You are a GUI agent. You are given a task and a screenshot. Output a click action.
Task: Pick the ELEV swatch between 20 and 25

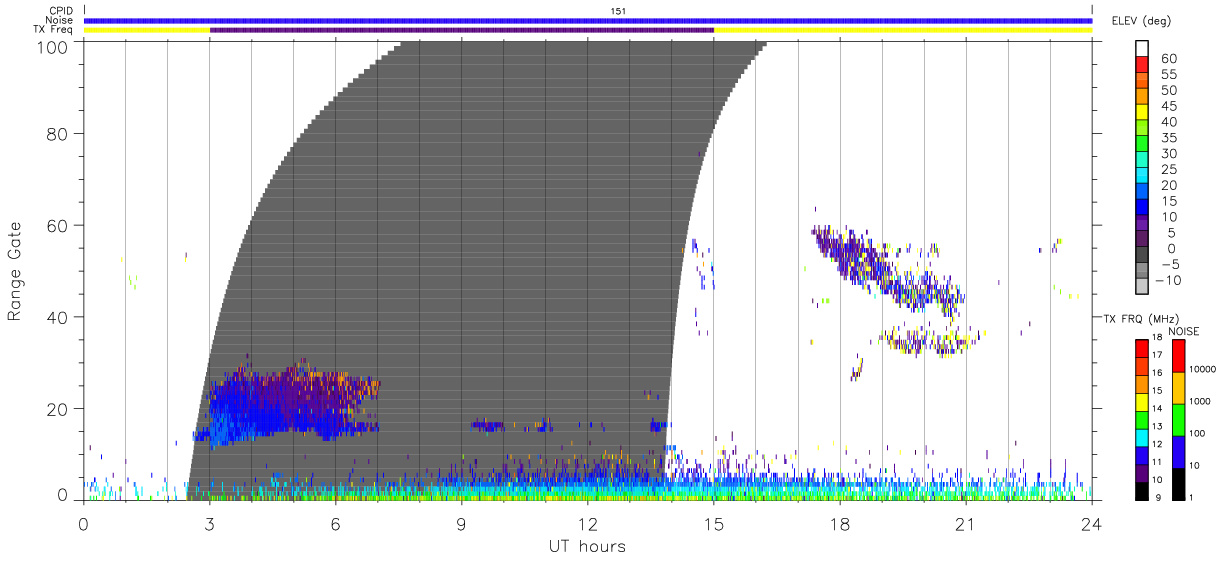1142,177
